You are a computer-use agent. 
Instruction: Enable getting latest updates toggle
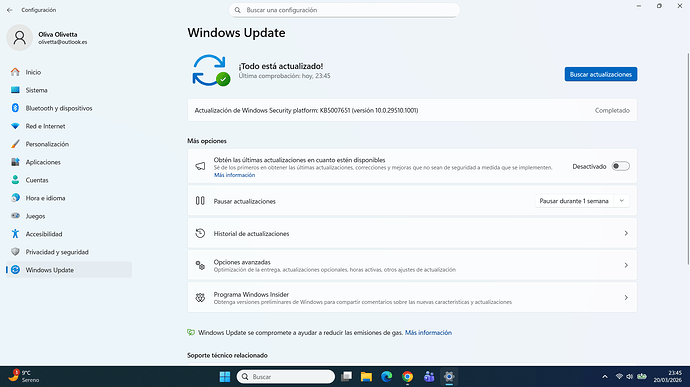[x=620, y=166]
